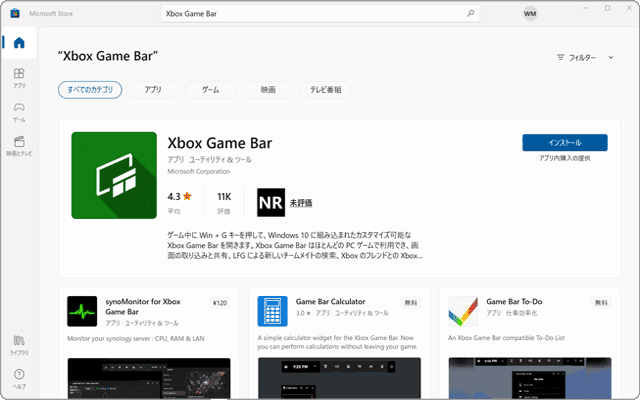This screenshot has width=640, height=400.
Task: Click 無料 badge on Game Bar To-Do
Action: point(601,303)
